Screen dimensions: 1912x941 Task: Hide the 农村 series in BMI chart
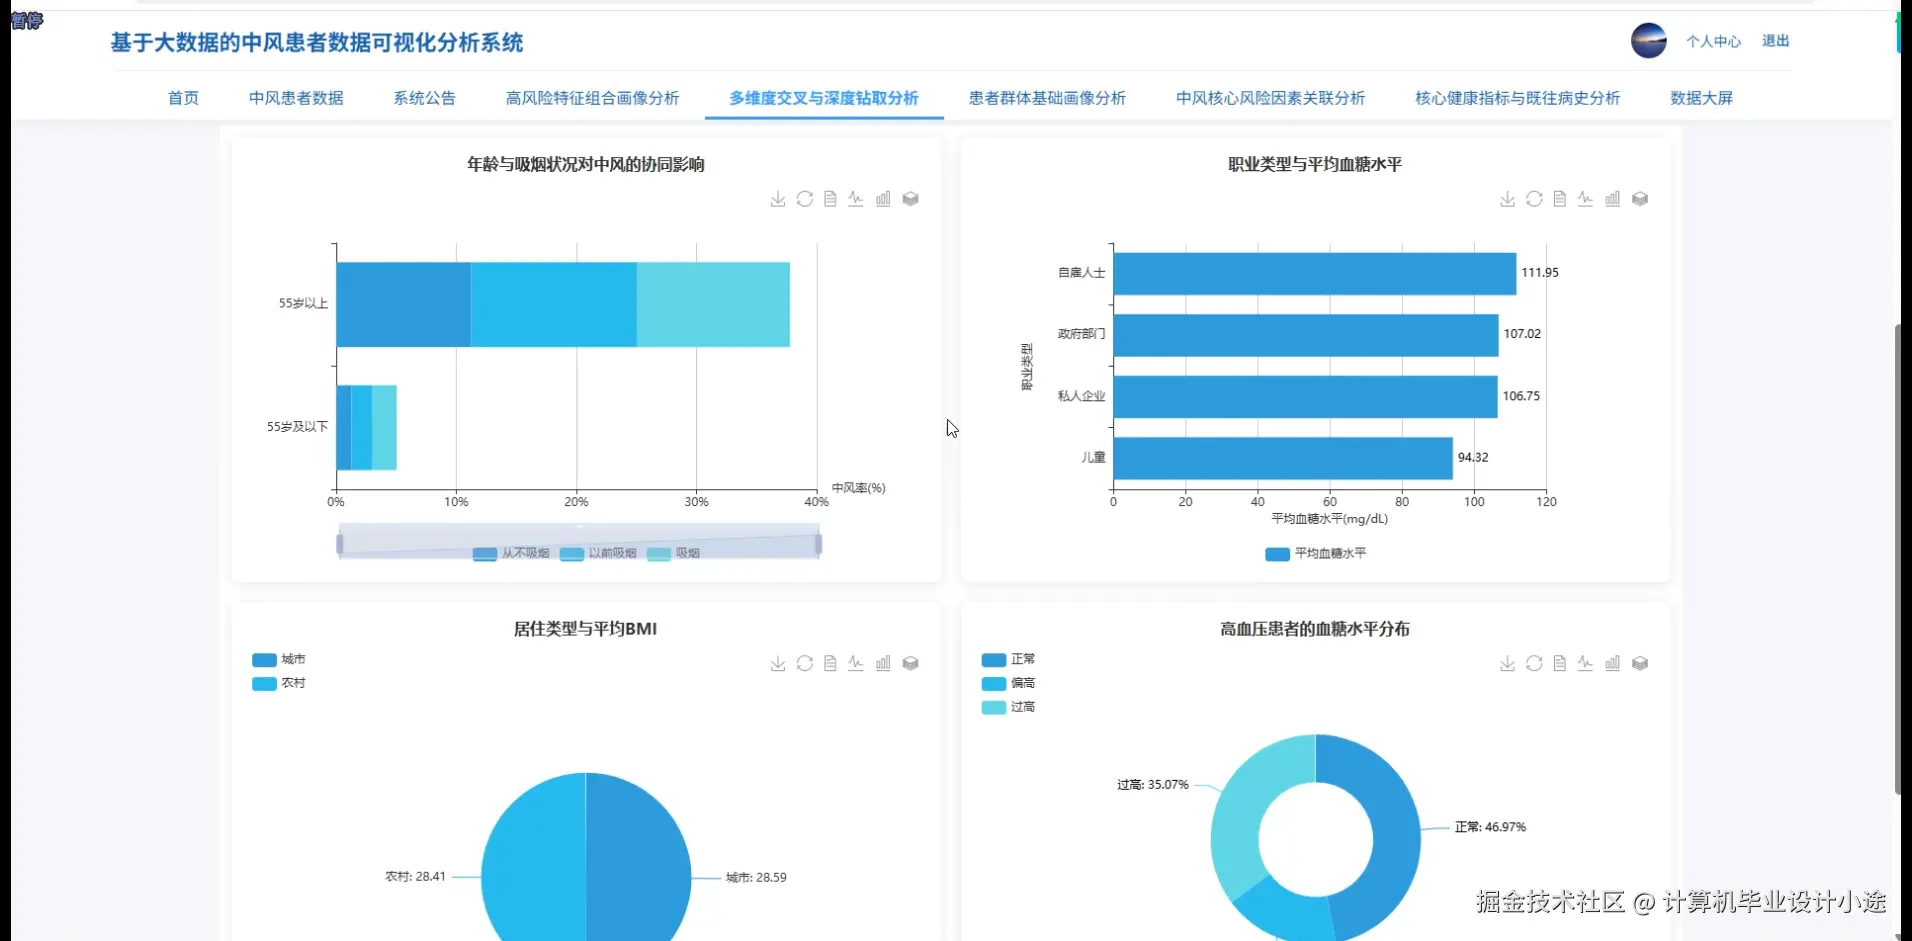point(278,683)
